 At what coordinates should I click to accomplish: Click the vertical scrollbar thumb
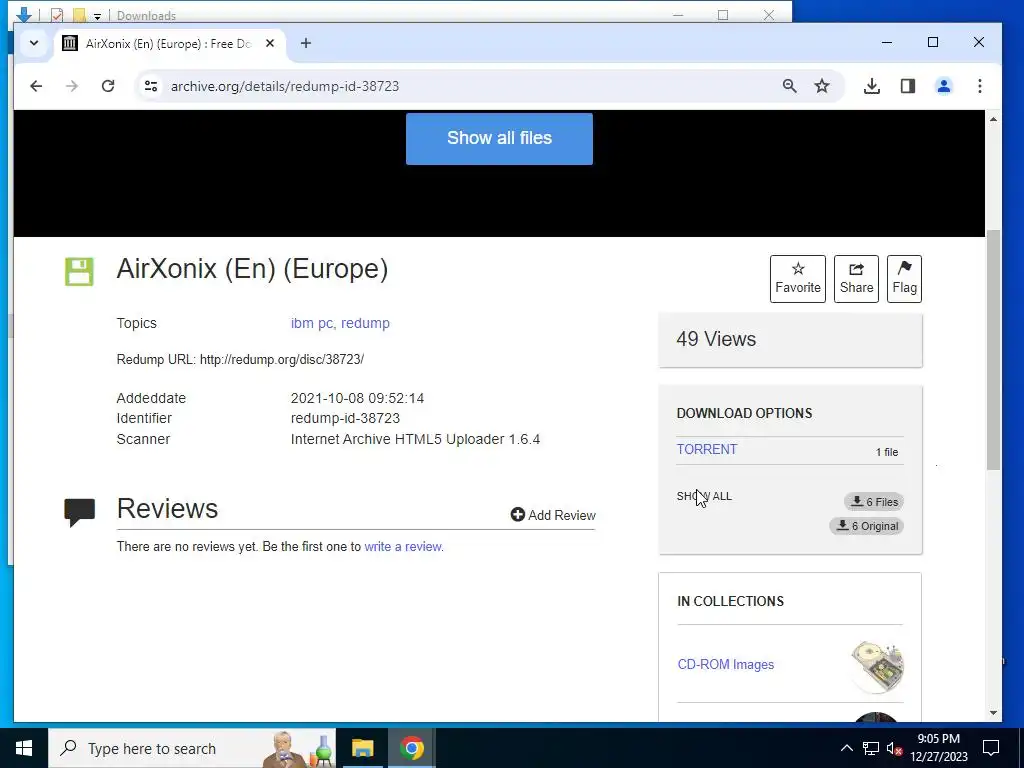tap(993, 349)
